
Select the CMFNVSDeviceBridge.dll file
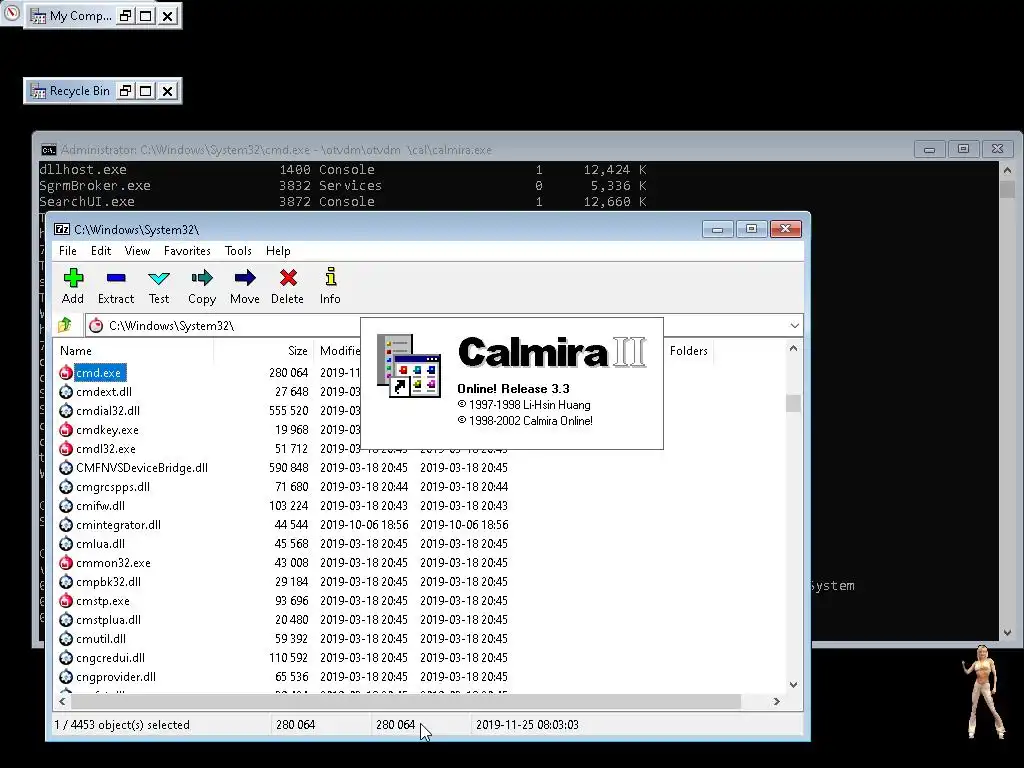pyautogui.click(x=142, y=468)
